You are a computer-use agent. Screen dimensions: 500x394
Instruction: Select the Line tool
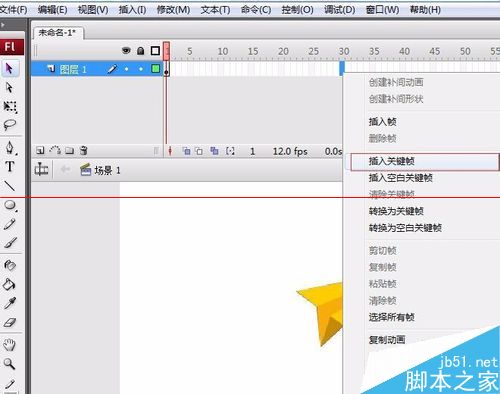10,185
